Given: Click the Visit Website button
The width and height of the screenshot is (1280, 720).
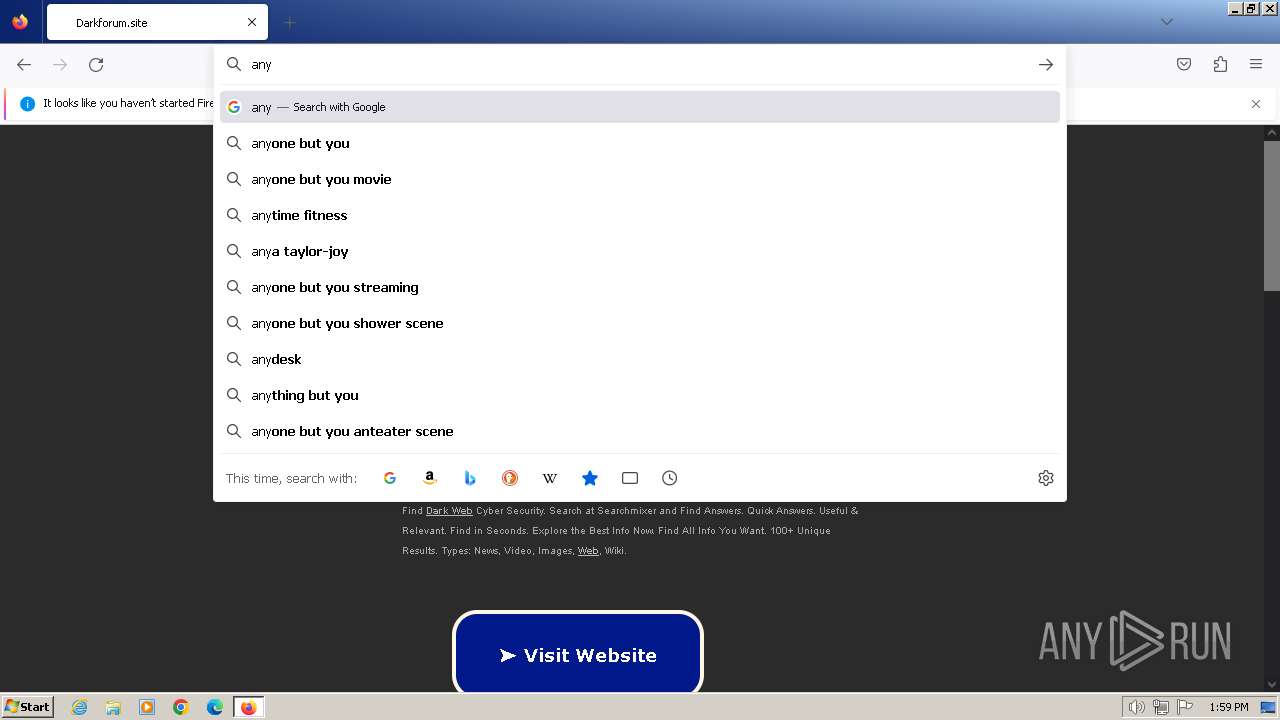Looking at the screenshot, I should (578, 653).
